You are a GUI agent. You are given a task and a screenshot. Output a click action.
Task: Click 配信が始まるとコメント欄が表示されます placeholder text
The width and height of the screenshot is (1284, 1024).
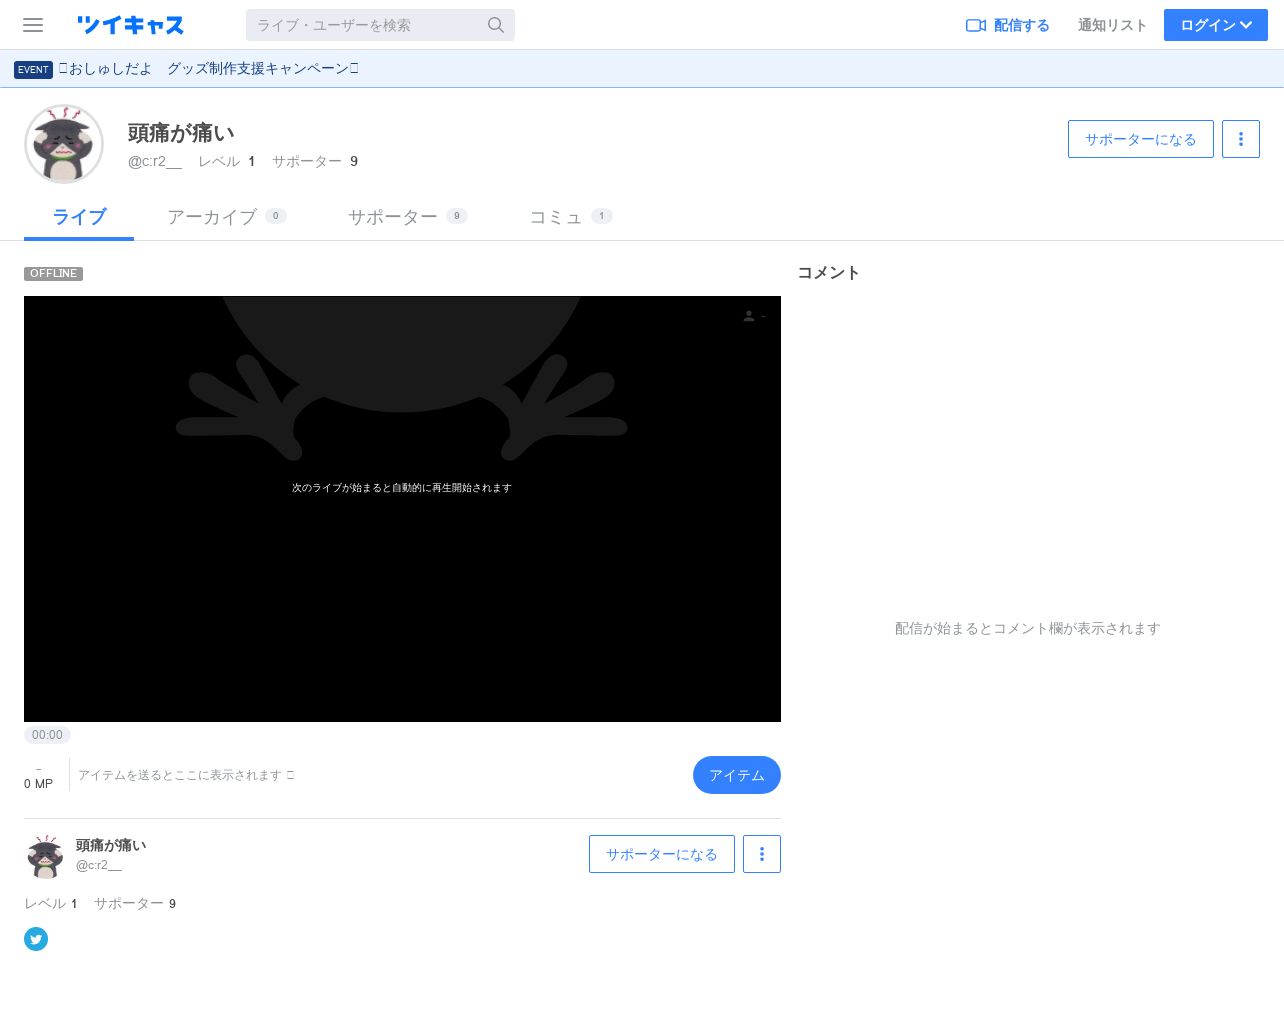click(1028, 628)
